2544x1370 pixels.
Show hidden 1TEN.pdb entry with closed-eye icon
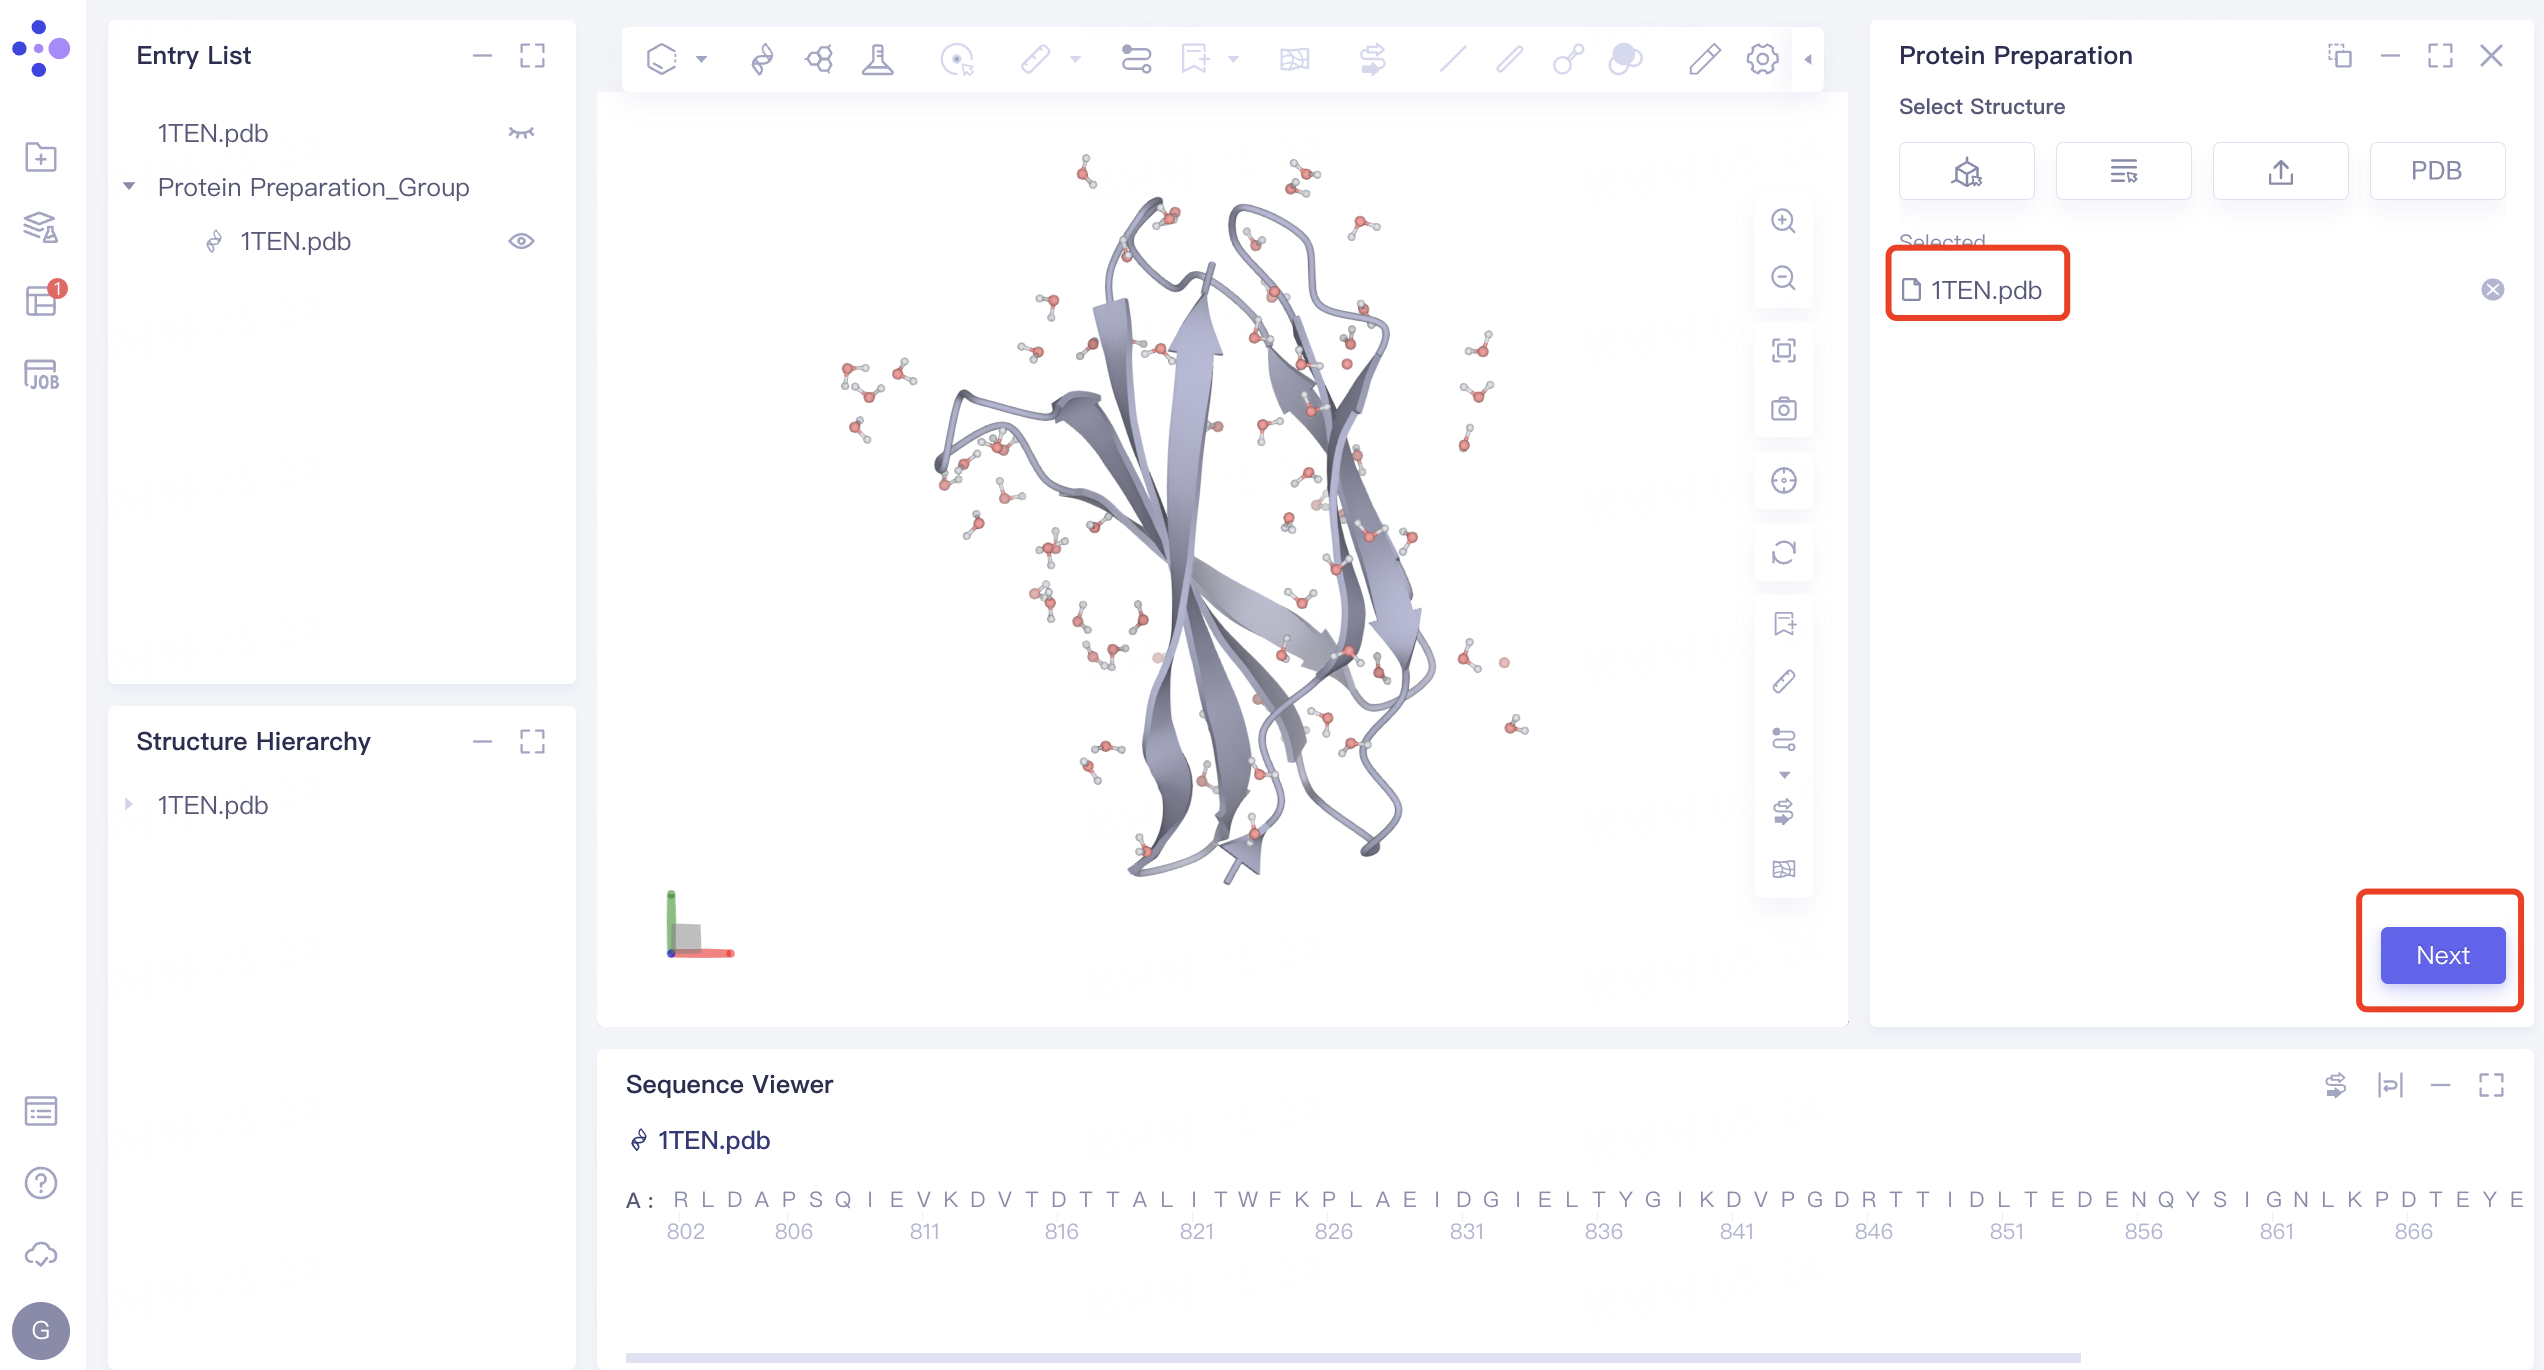[x=521, y=133]
